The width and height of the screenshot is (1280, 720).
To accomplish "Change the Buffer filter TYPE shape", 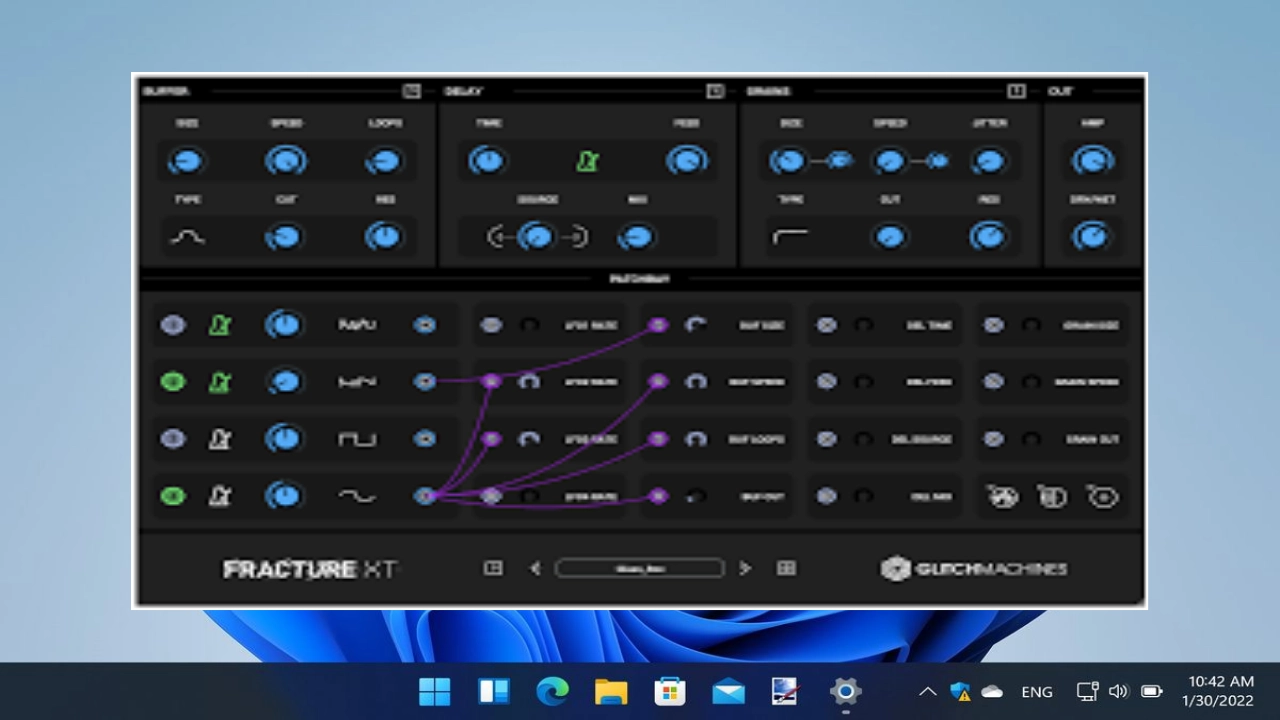I will click(186, 237).
